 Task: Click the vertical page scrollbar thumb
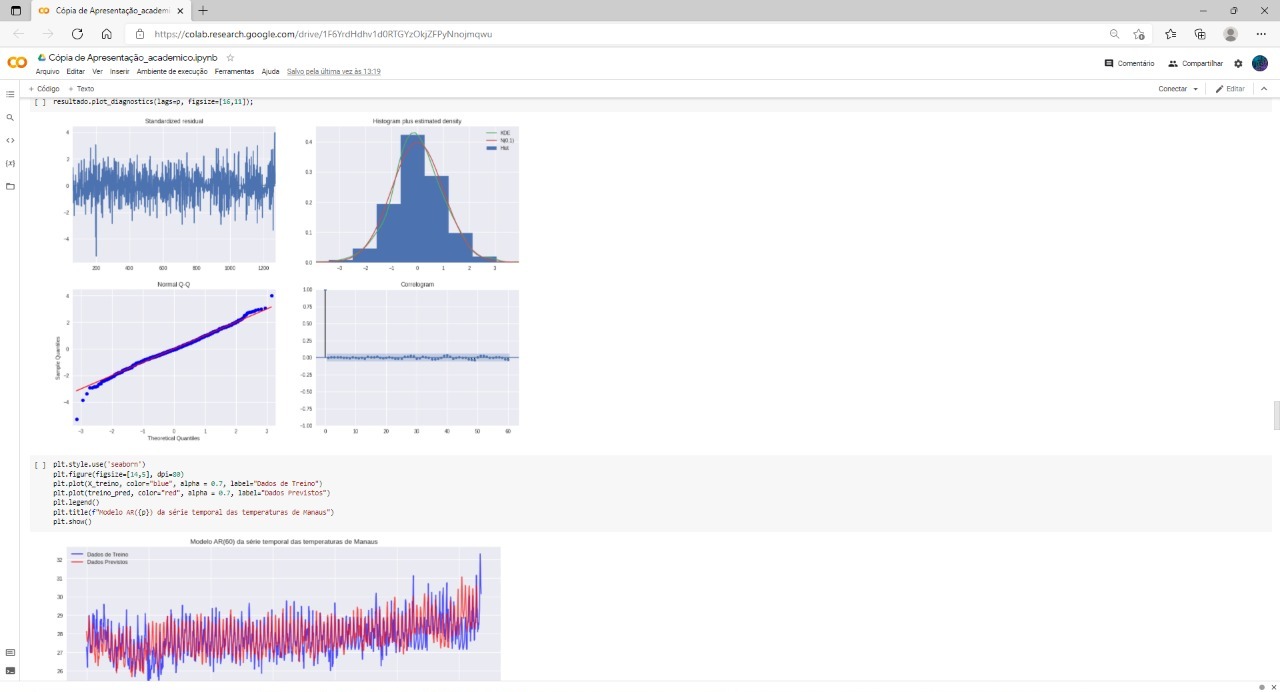(x=1275, y=415)
